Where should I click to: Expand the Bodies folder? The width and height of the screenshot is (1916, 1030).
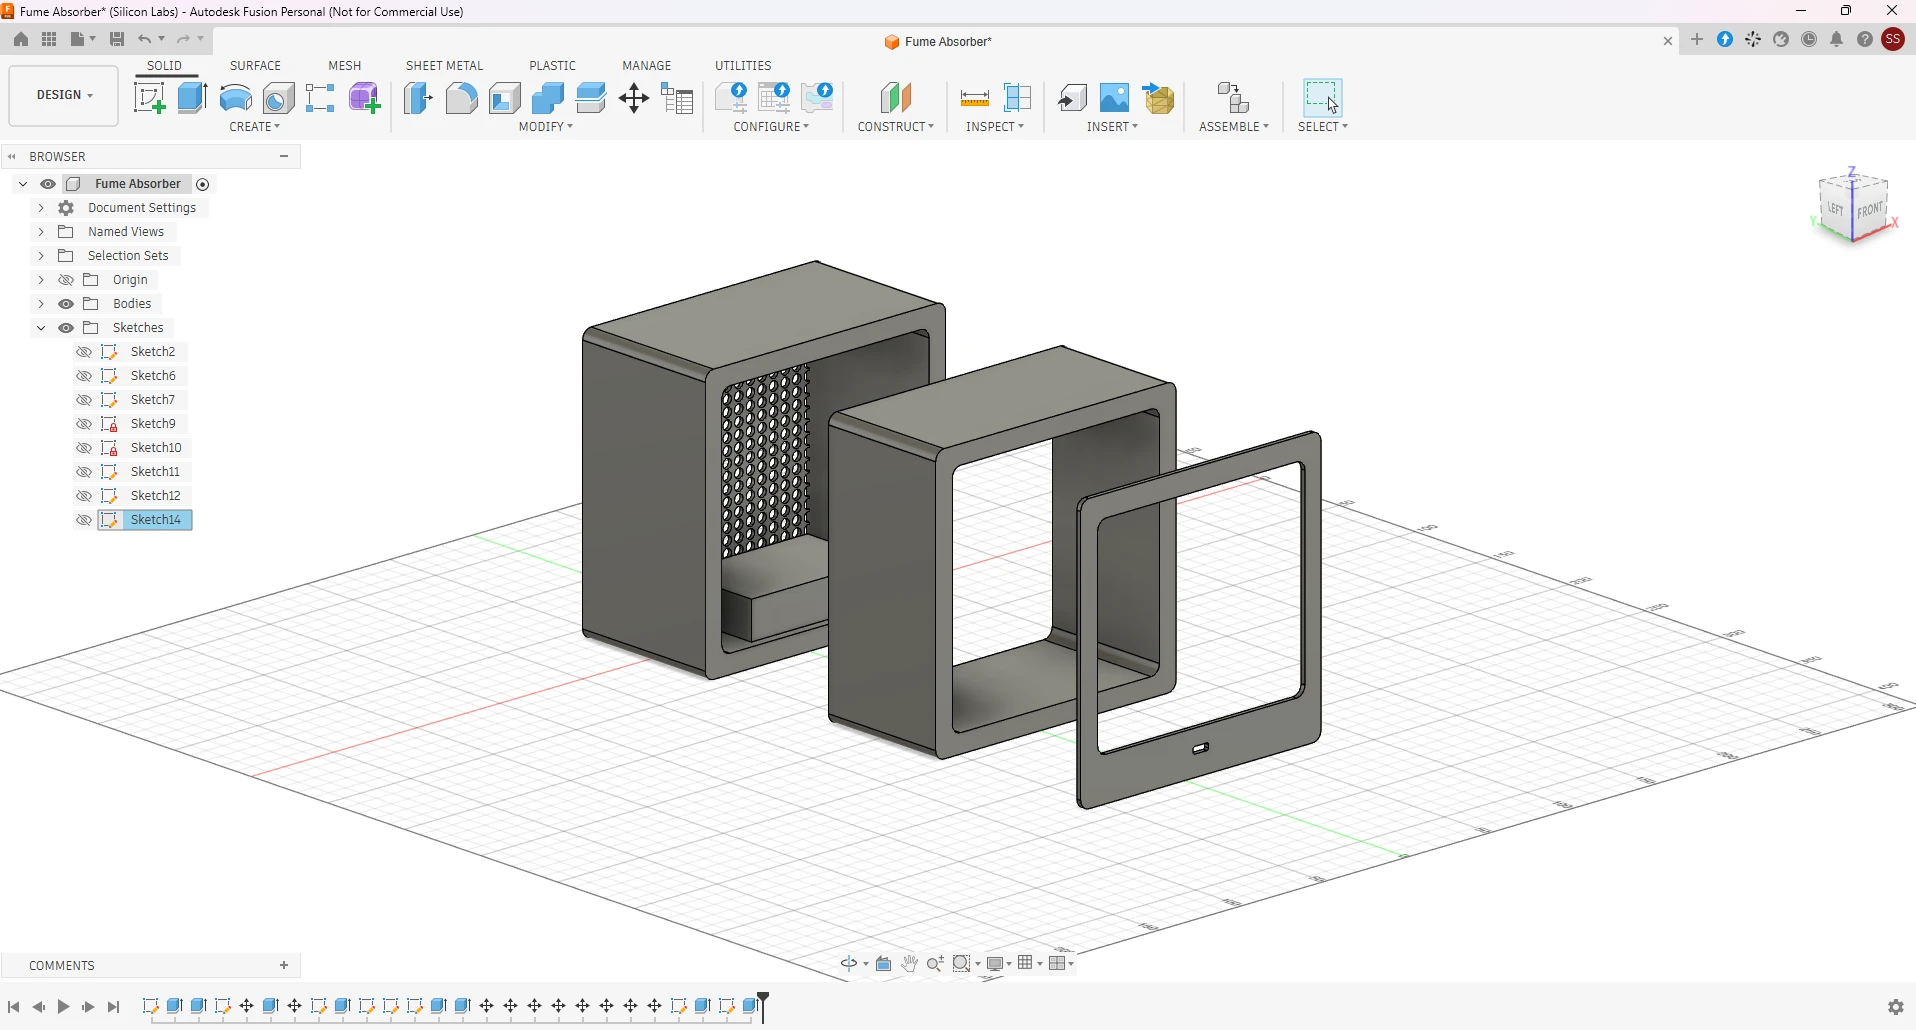tap(41, 305)
